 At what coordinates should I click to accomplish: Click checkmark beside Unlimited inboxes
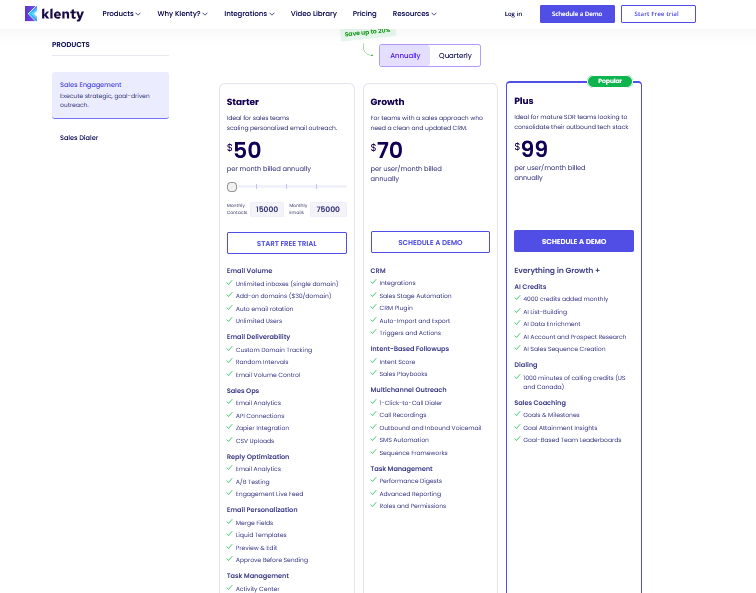230,283
